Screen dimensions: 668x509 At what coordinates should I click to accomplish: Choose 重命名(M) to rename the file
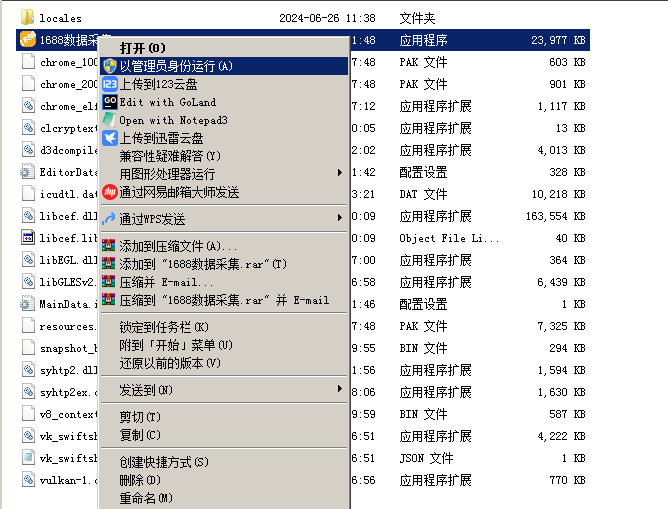[146, 498]
